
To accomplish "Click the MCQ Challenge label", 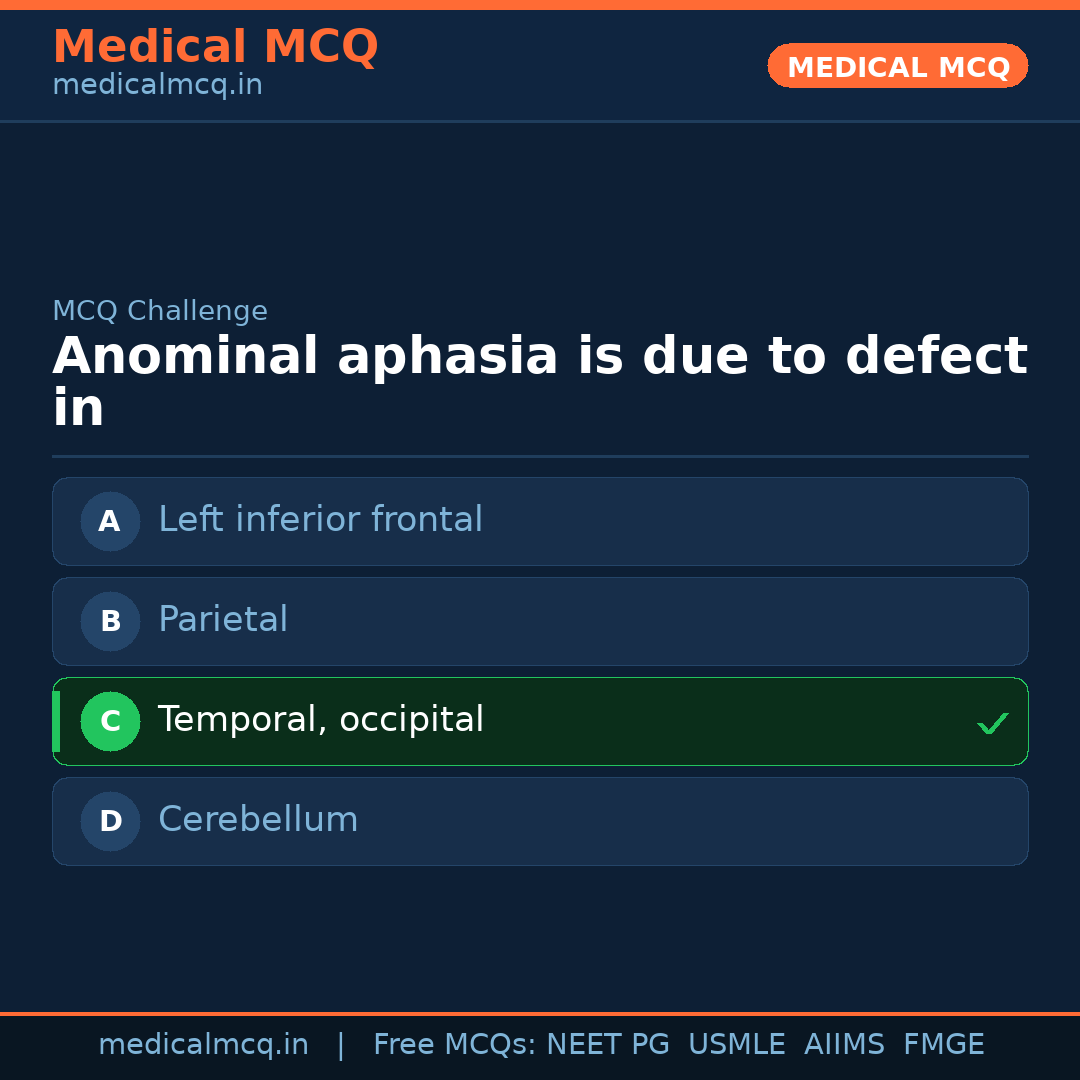I will (160, 311).
